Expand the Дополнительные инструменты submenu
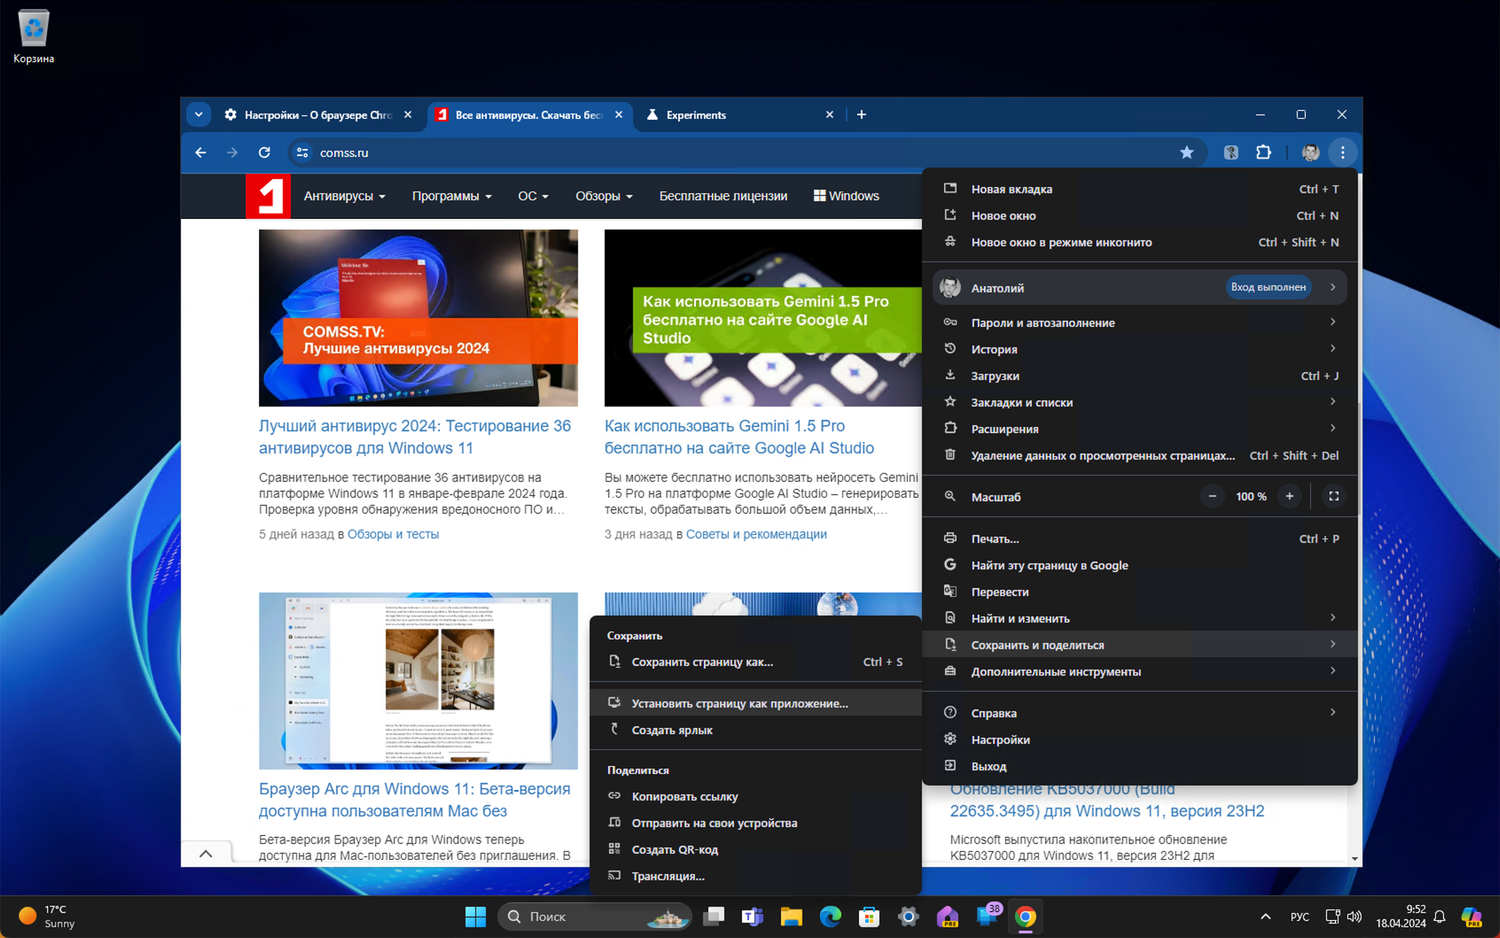The image size is (1500, 938). [x=1140, y=671]
